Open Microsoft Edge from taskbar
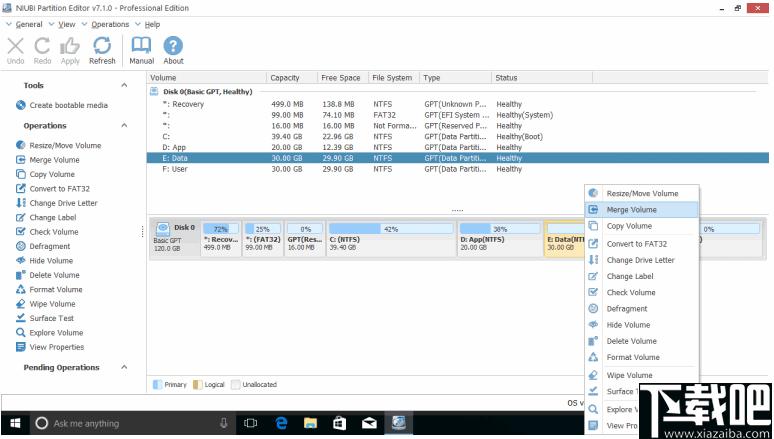774x439 pixels. pyautogui.click(x=281, y=423)
